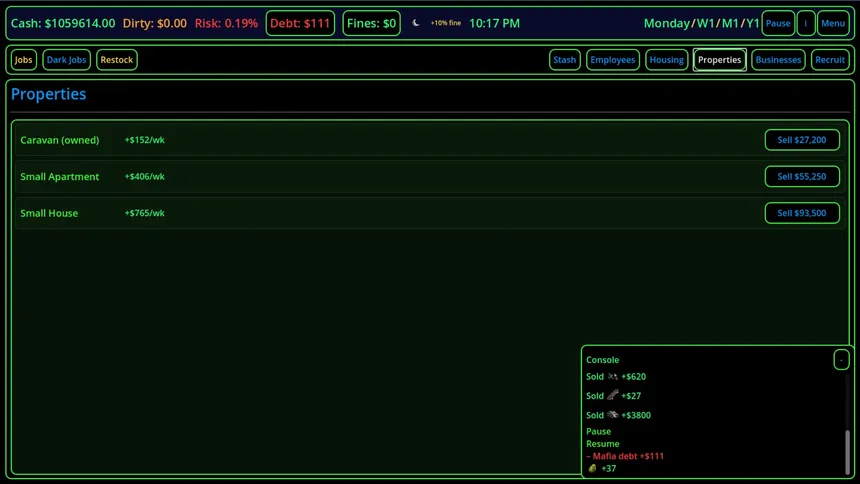Click the cash bundle icon beside +37
The image size is (860, 484).
point(592,468)
